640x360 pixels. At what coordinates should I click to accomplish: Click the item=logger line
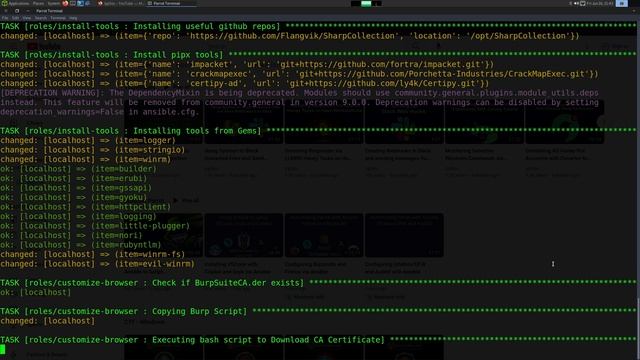[x=88, y=140]
